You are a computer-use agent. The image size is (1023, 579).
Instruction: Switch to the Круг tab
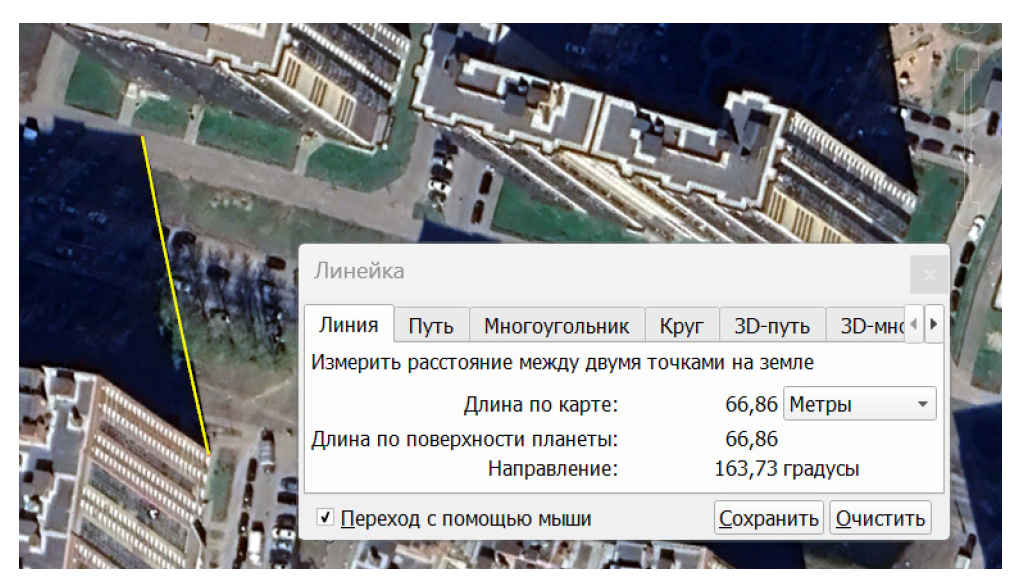point(681,326)
